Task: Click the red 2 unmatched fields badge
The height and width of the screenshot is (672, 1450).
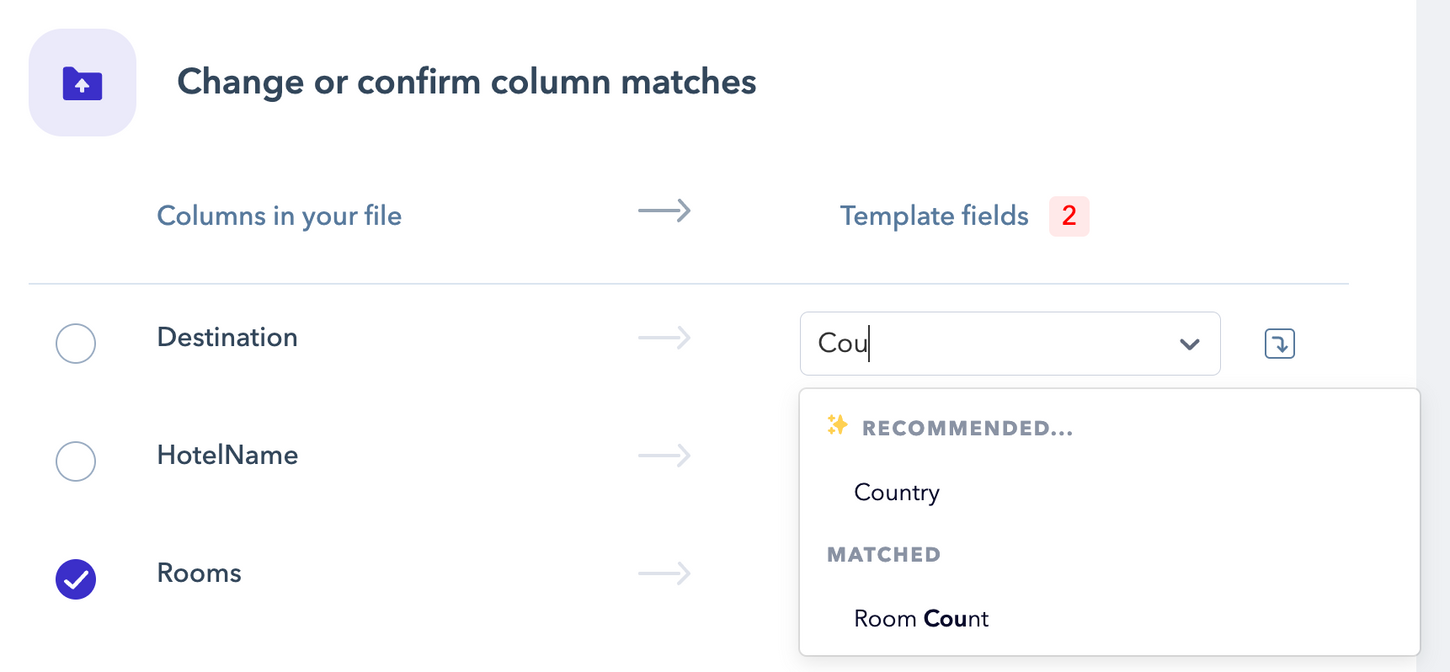Action: [x=1069, y=216]
